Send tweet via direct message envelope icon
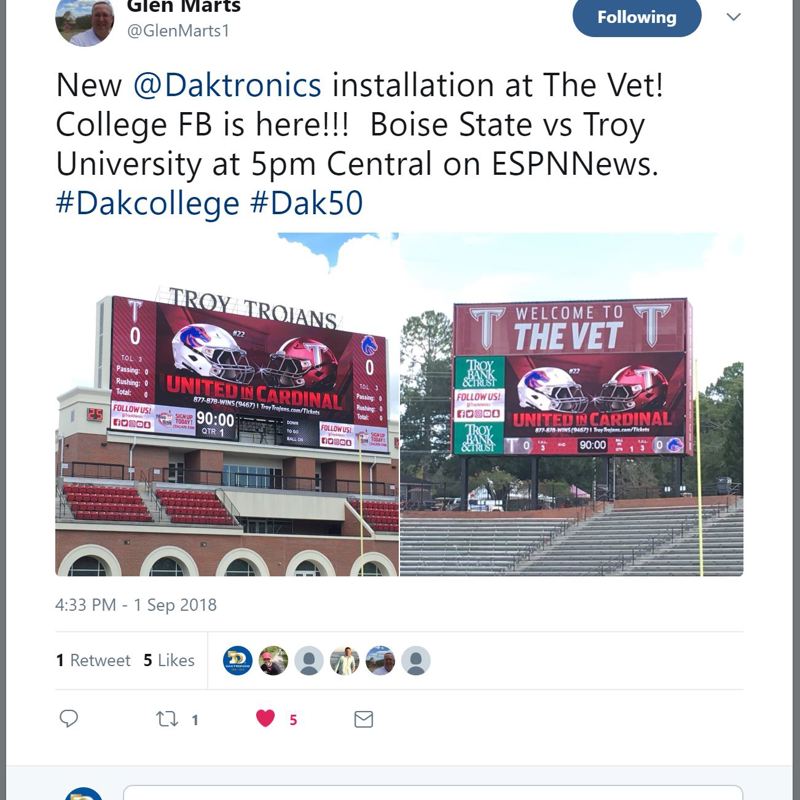The width and height of the screenshot is (800, 800). tap(364, 719)
